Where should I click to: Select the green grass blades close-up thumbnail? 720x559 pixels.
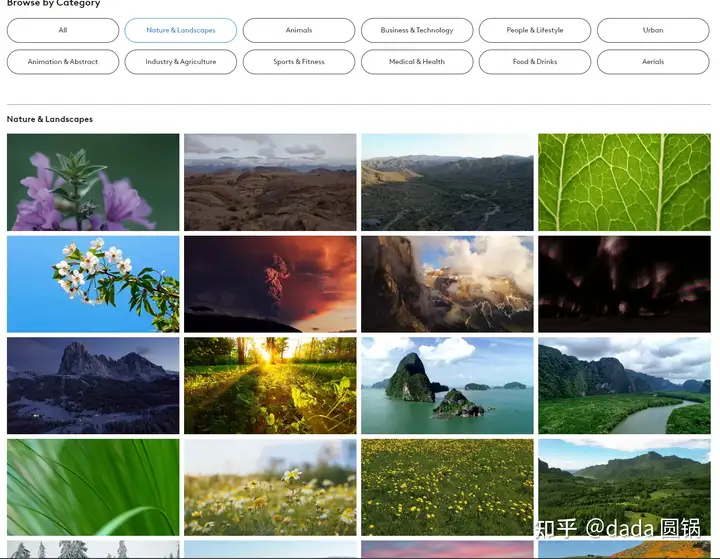coord(93,487)
